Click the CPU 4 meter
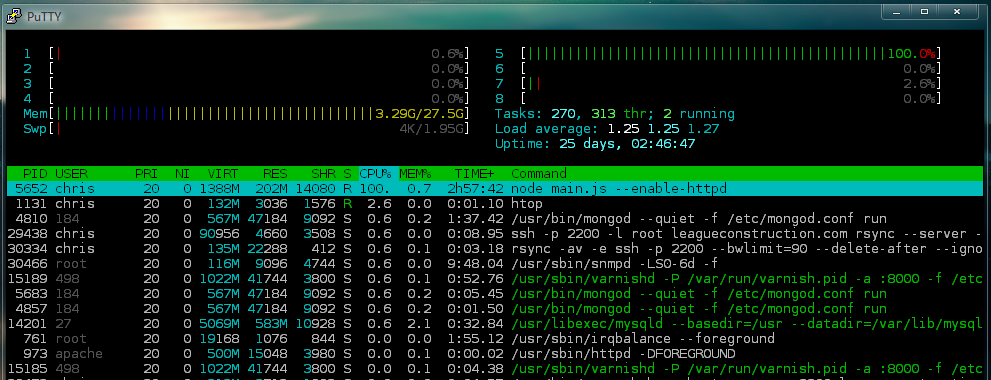Viewport: 991px width, 380px height. (x=246, y=99)
